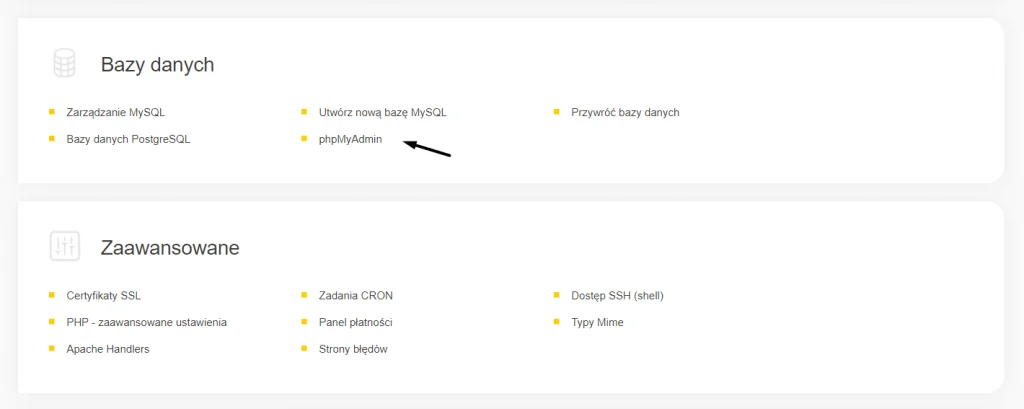Click the Bazy danych section heading

point(157,65)
